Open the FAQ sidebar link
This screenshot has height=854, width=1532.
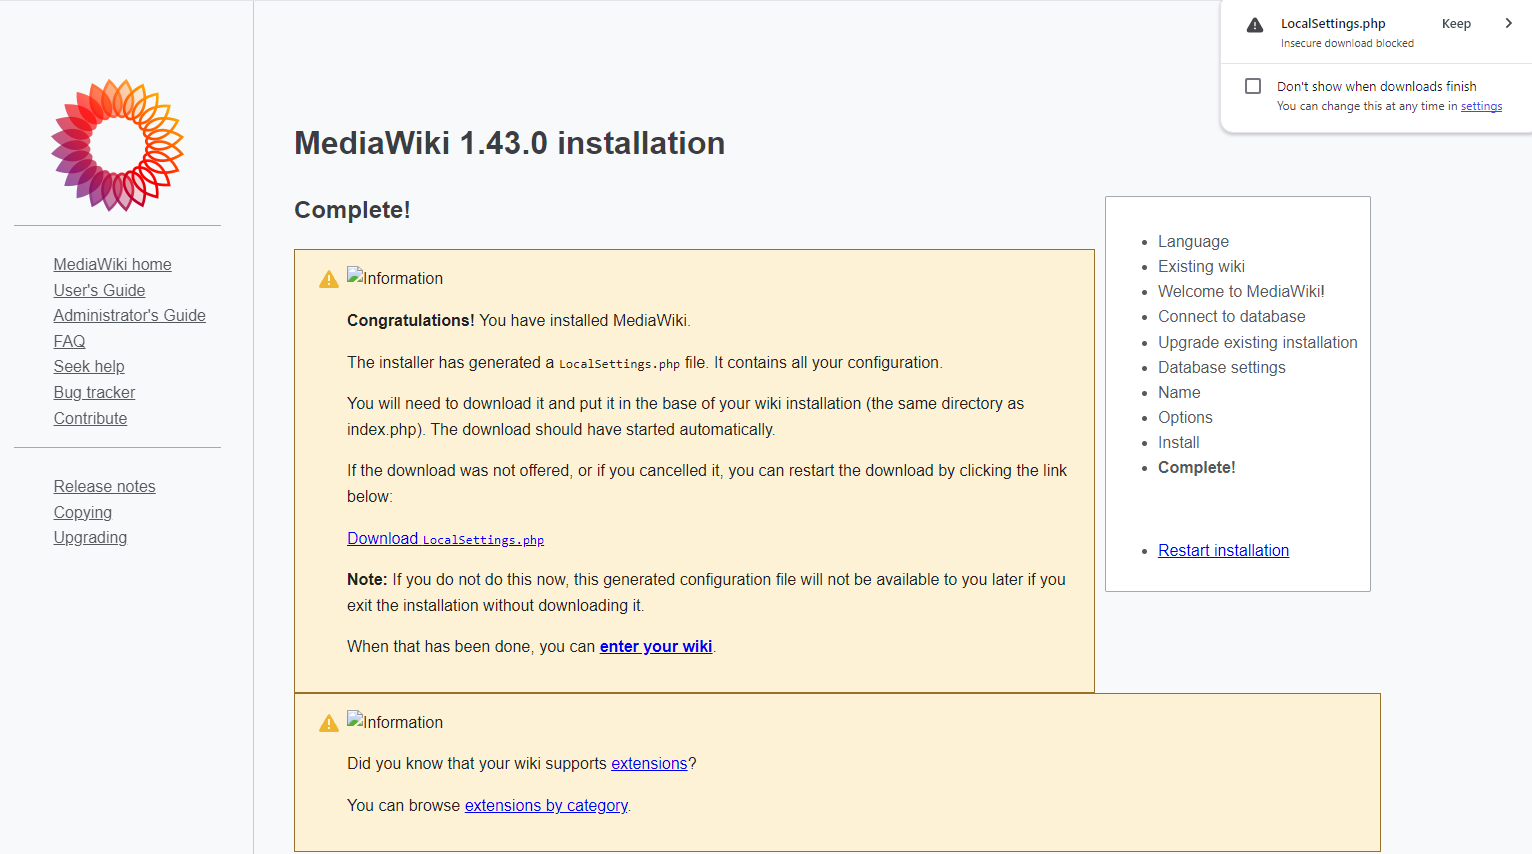click(x=69, y=341)
